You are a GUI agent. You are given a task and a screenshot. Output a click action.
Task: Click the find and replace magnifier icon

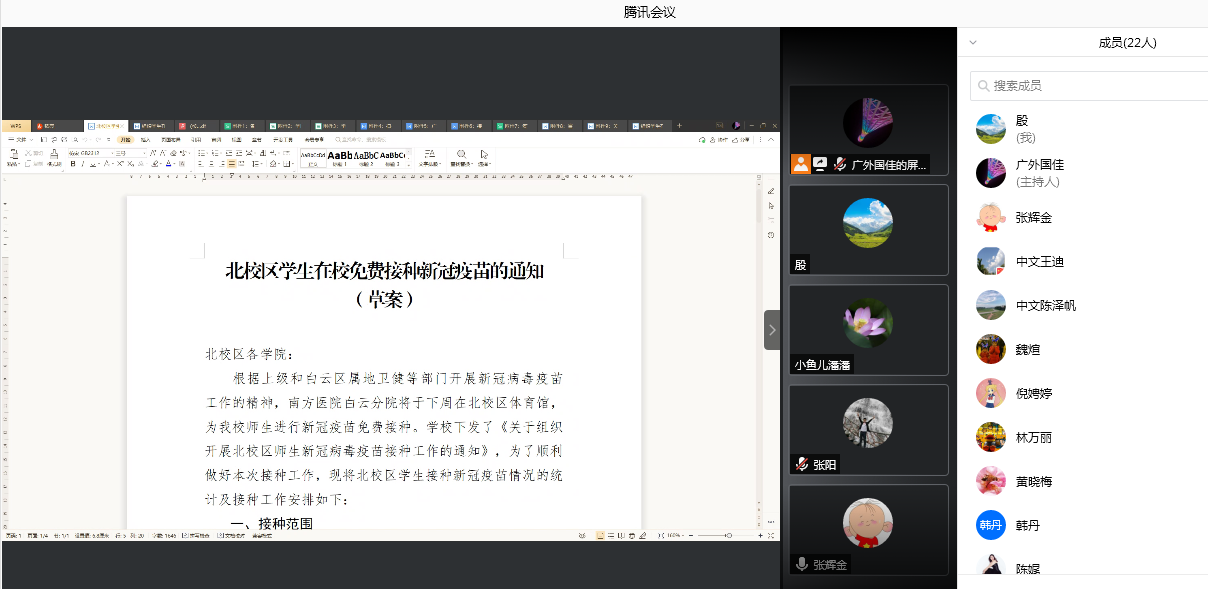tap(461, 155)
